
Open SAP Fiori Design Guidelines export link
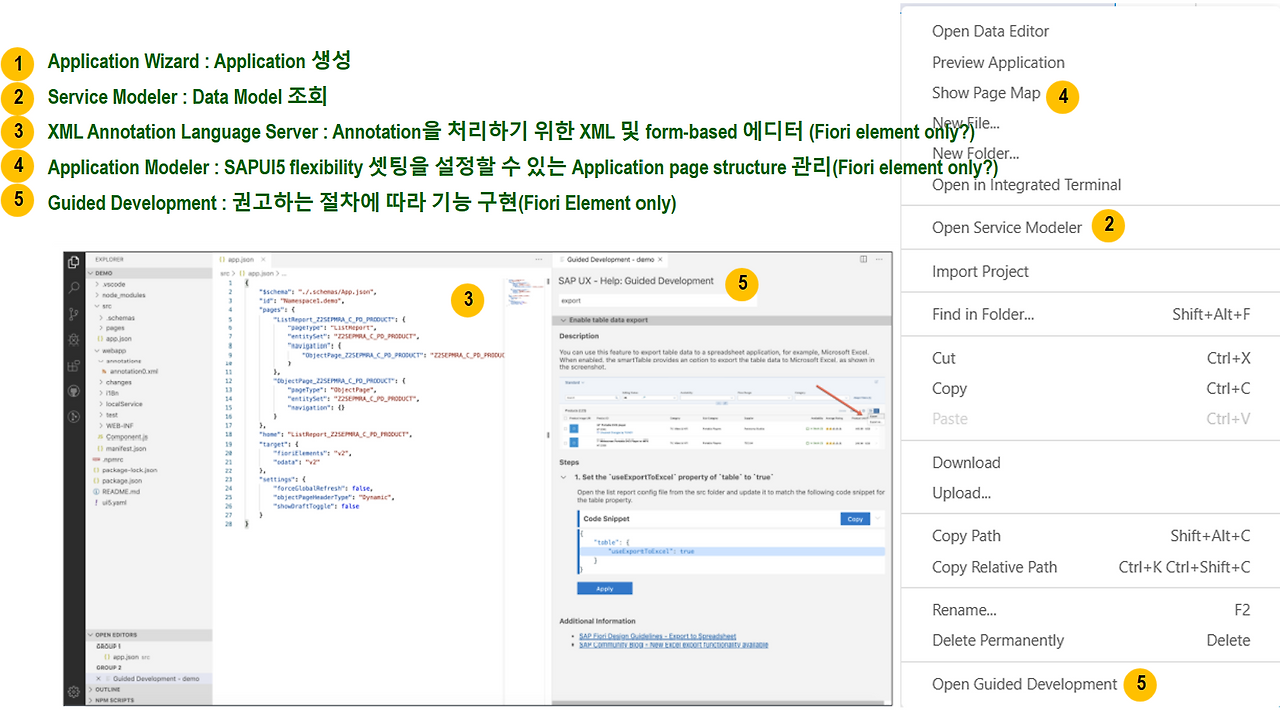pos(658,636)
